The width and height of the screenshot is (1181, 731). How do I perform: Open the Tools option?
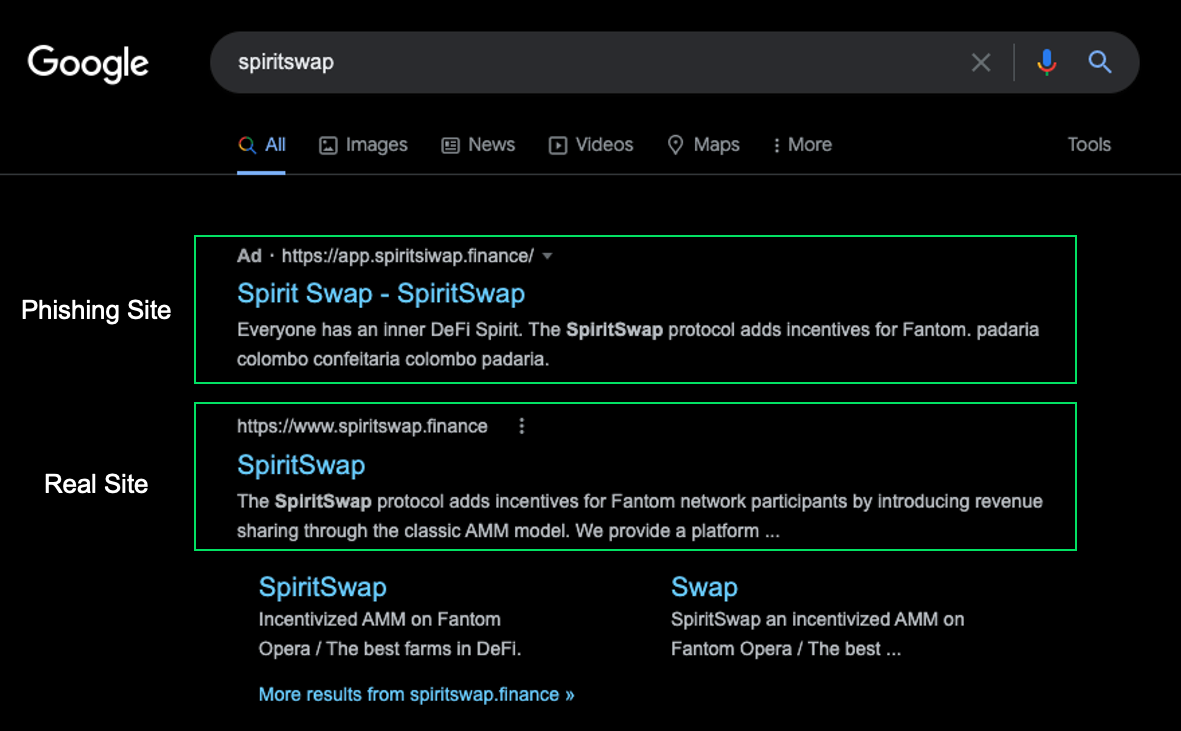coord(1089,145)
